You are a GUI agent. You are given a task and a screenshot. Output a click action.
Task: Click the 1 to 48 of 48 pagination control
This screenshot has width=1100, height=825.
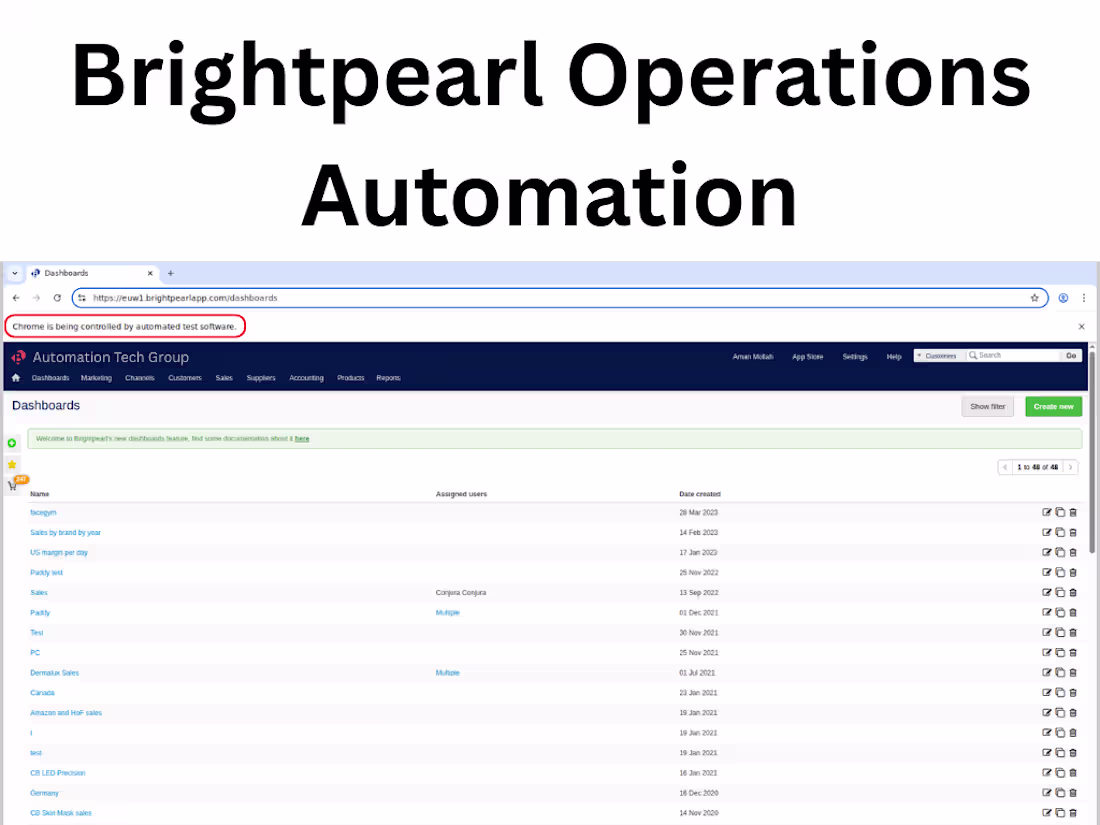tap(1037, 467)
